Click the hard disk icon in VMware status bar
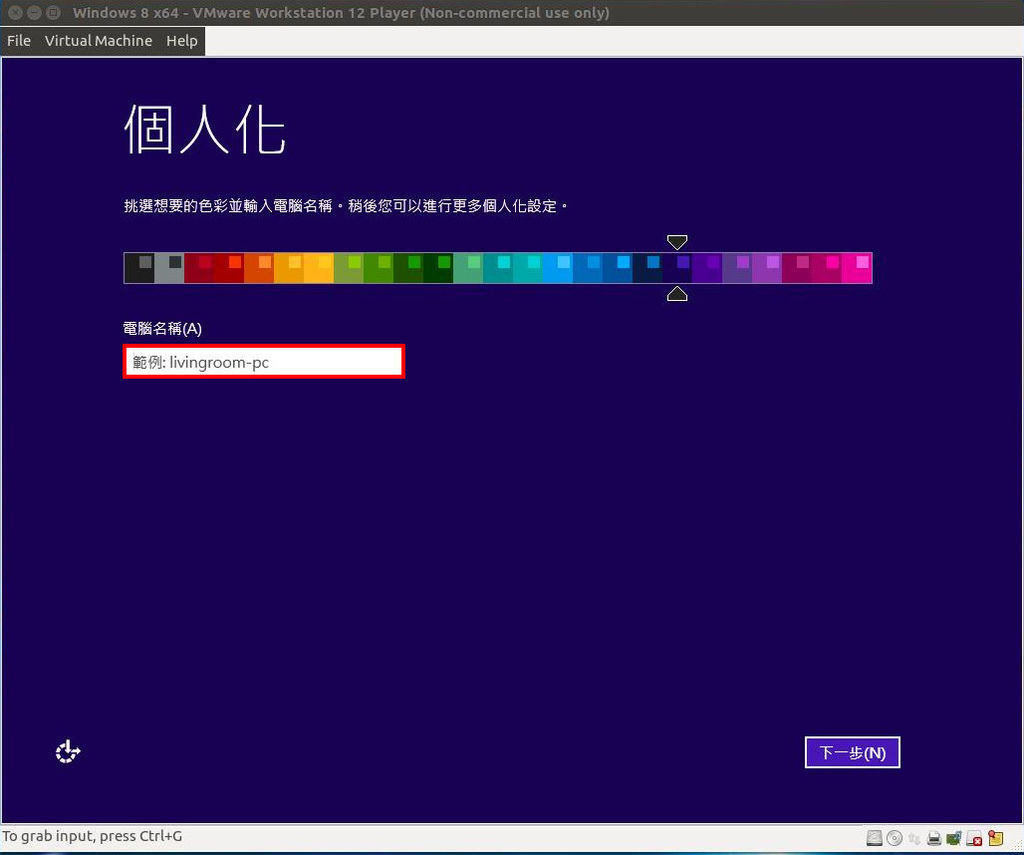The height and width of the screenshot is (855, 1024). point(874,837)
